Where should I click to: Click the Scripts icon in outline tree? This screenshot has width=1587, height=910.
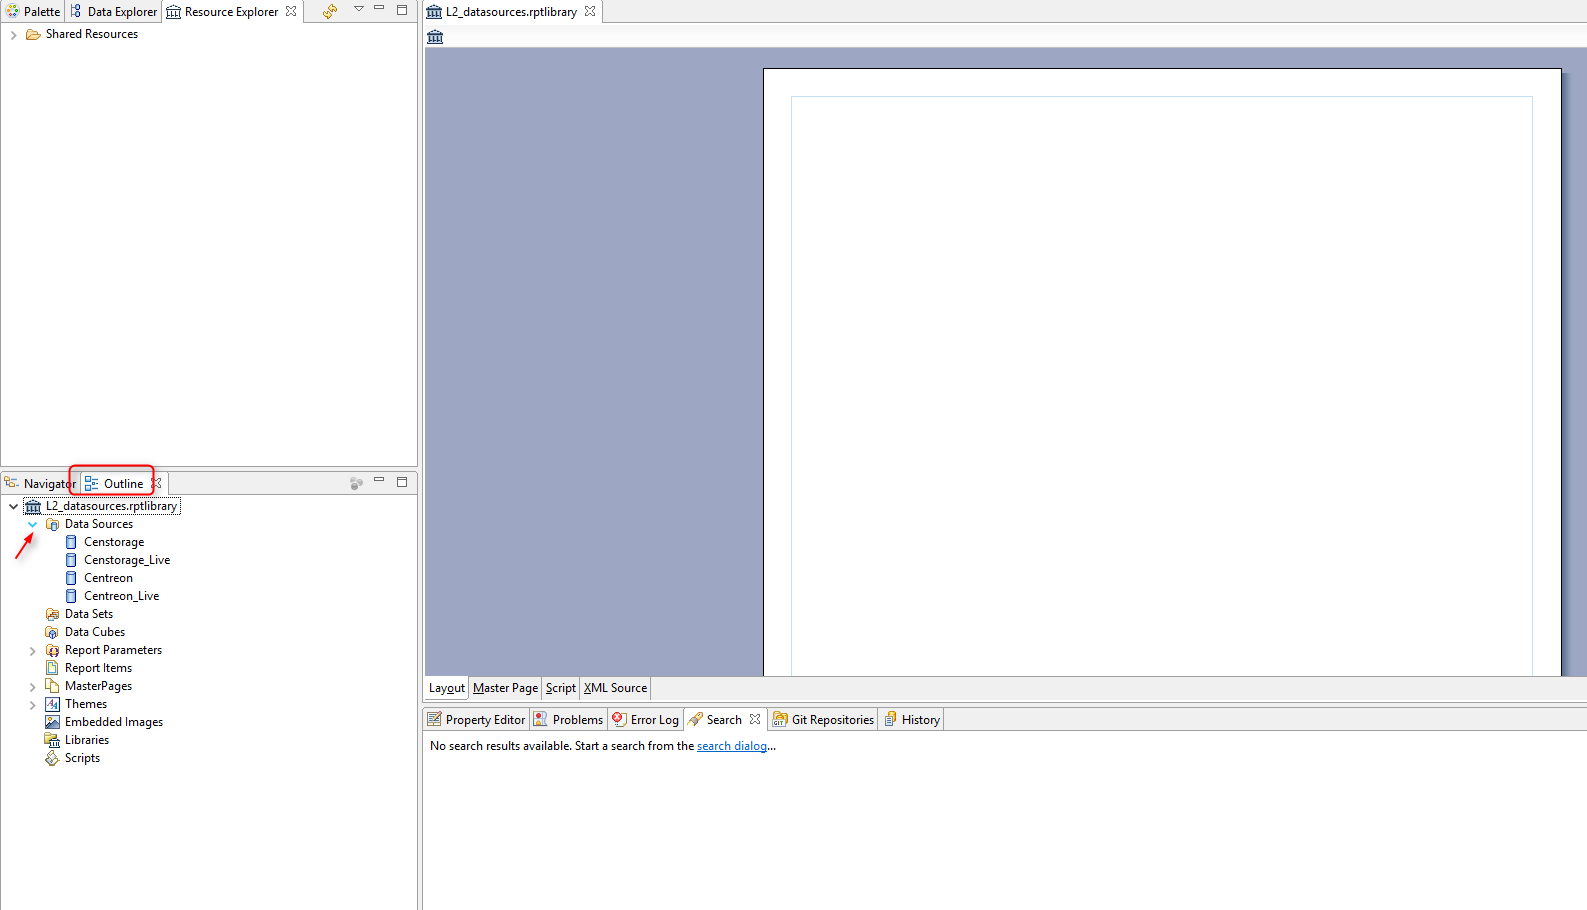click(52, 758)
